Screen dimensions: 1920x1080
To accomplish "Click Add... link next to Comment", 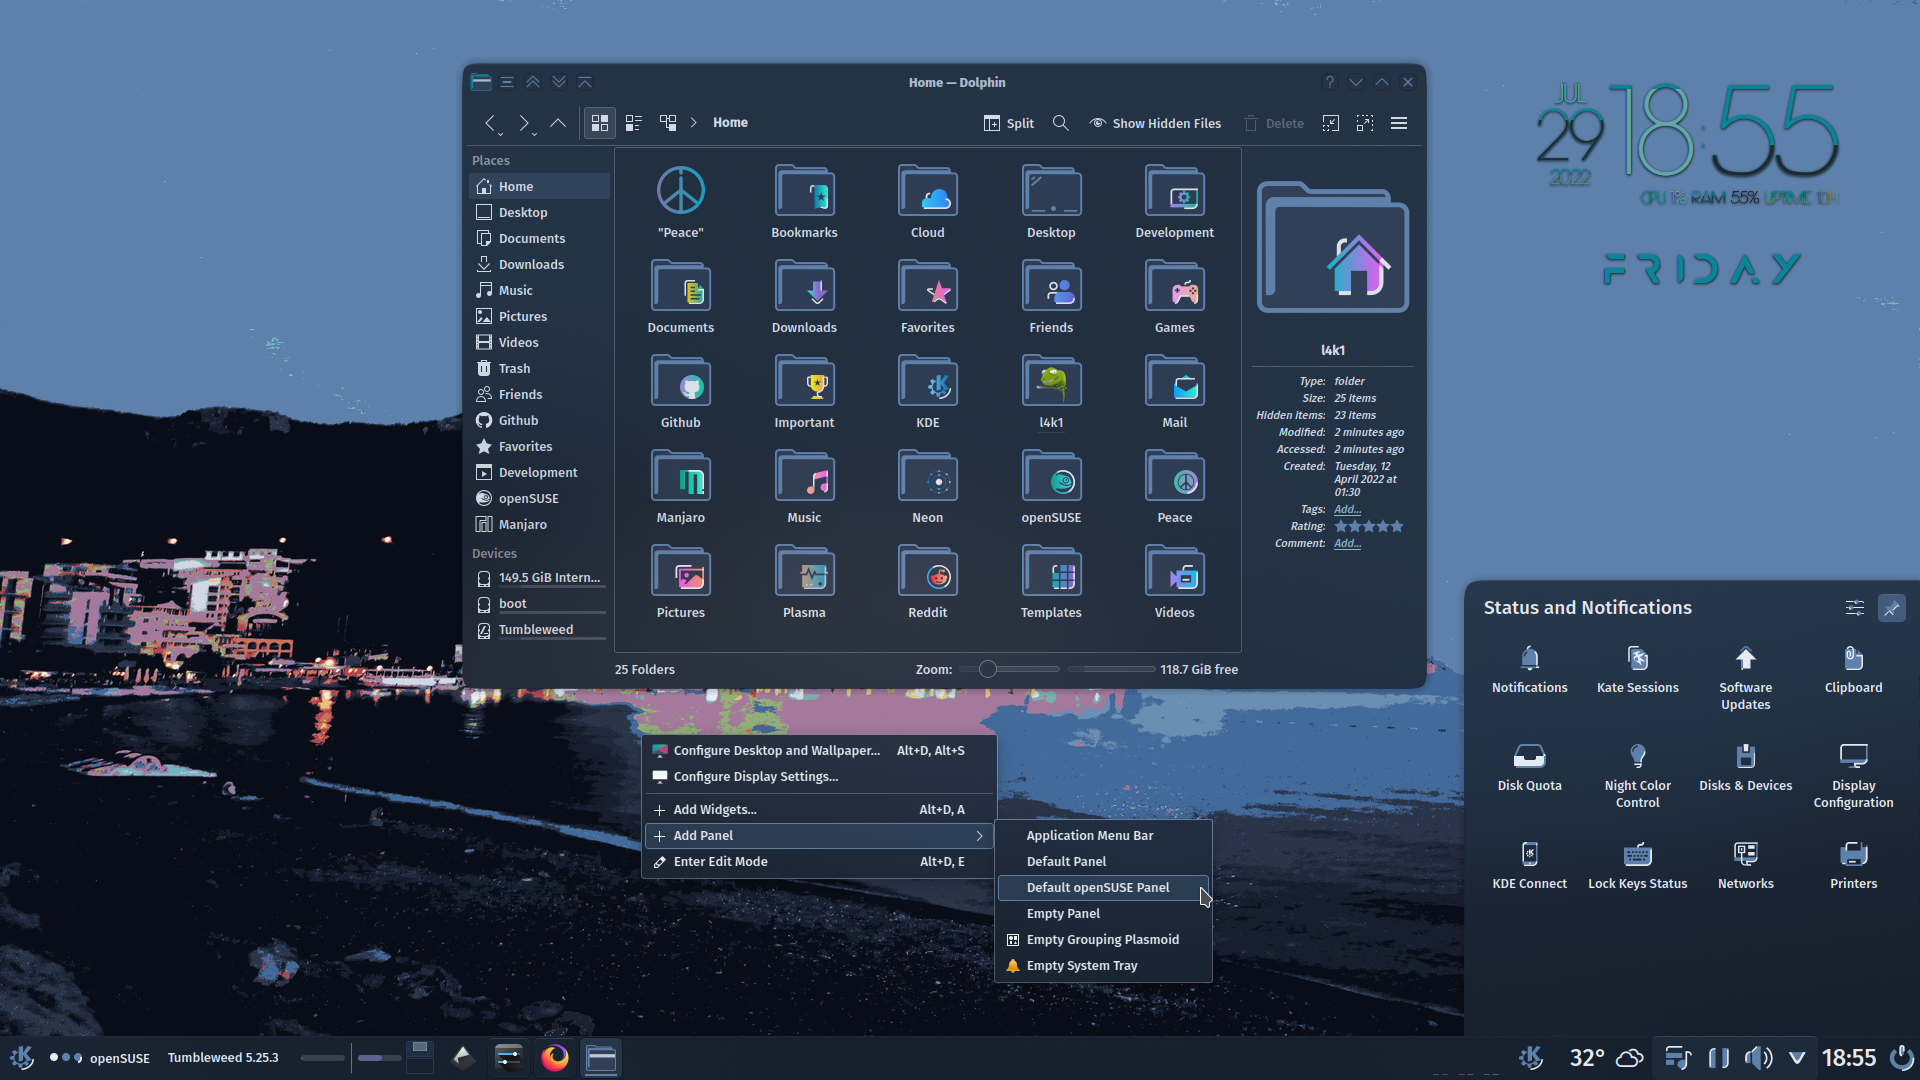I will pyautogui.click(x=1347, y=543).
